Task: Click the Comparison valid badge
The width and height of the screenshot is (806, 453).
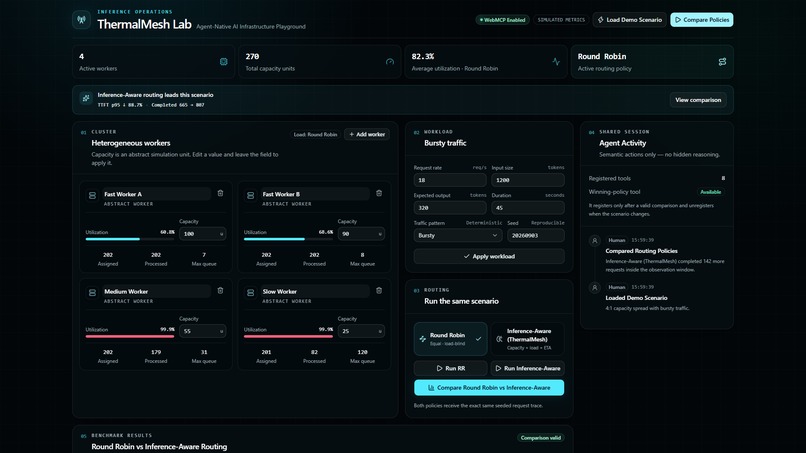Action: coord(540,438)
